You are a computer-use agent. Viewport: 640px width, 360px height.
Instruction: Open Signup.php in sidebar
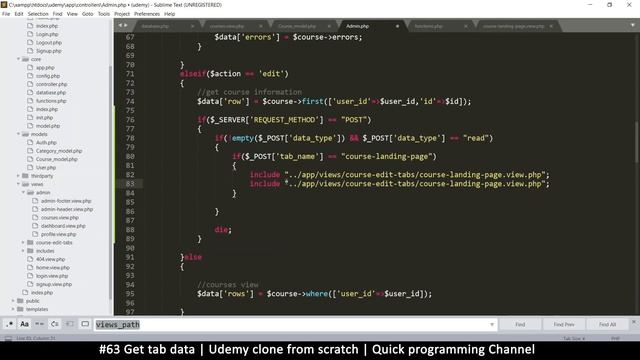(x=49, y=51)
